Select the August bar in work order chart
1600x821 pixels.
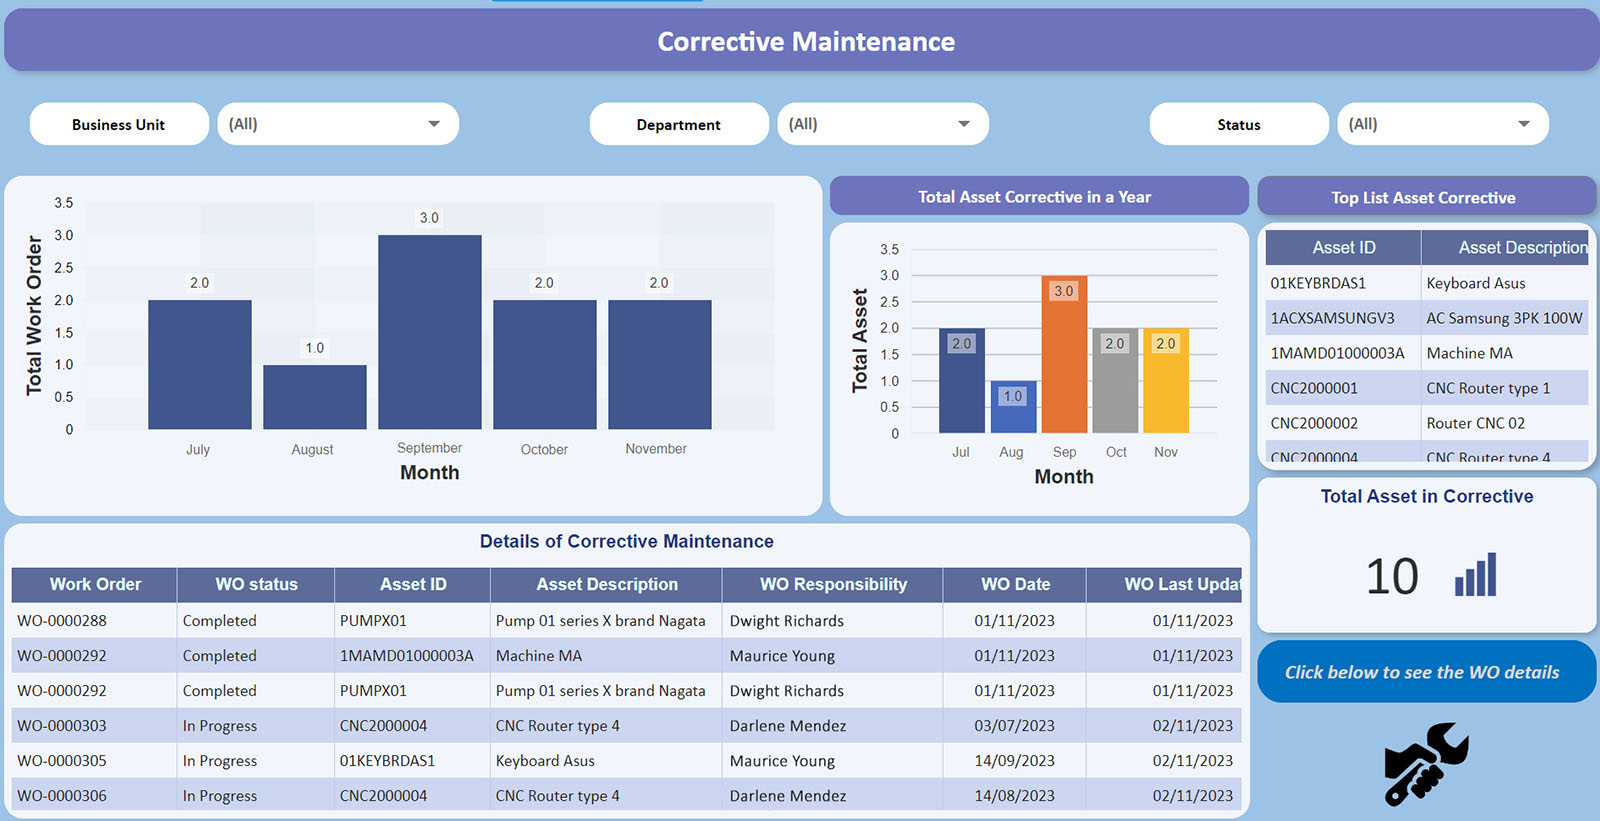314,398
